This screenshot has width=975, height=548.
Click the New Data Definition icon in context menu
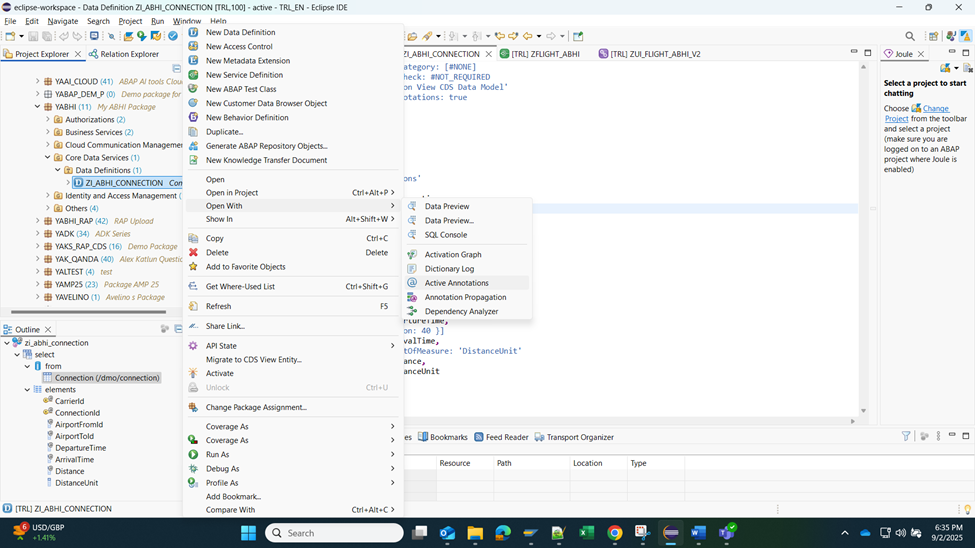coord(194,32)
